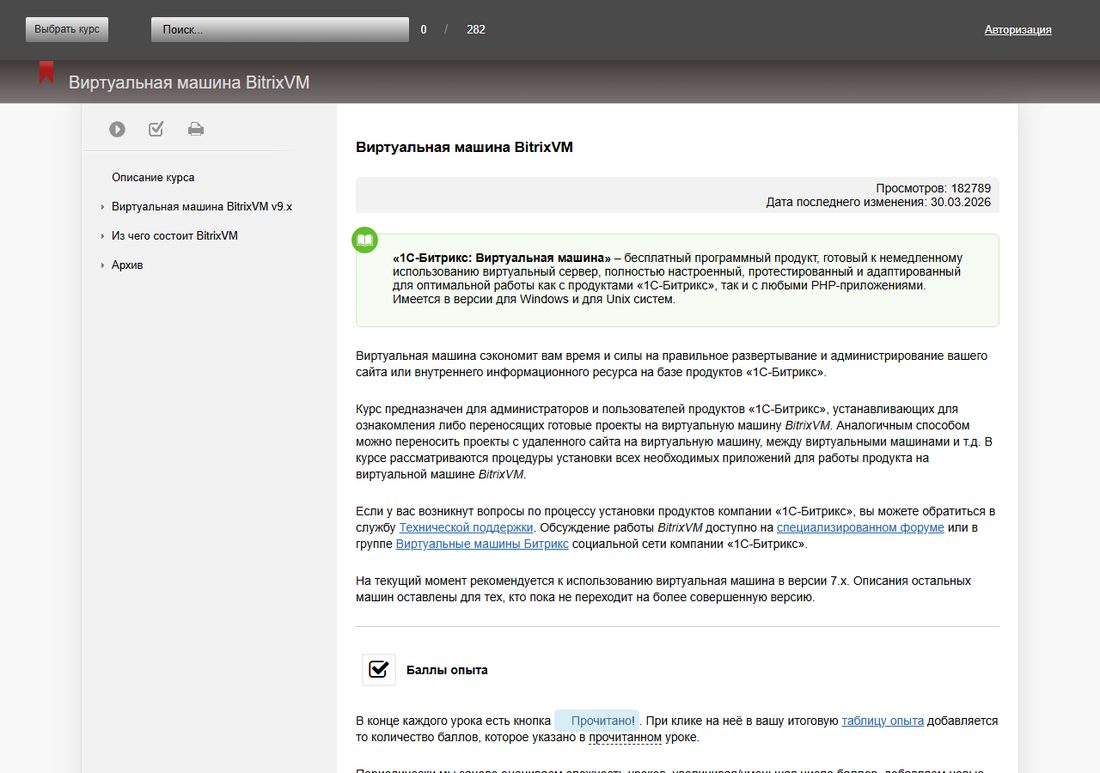Open Виртуальная машина BitrixVM v9.x chapter
Viewport: 1100px width, 773px height.
[x=201, y=207]
